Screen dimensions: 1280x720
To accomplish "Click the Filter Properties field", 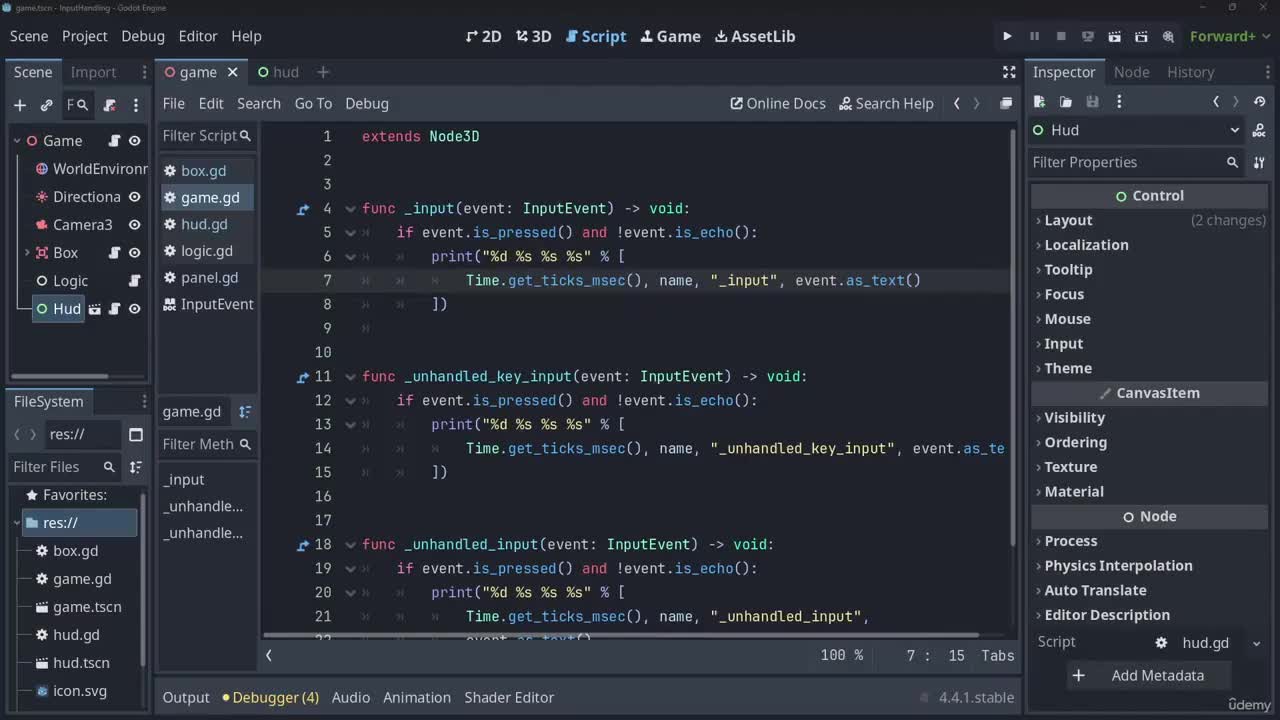I will (1137, 162).
